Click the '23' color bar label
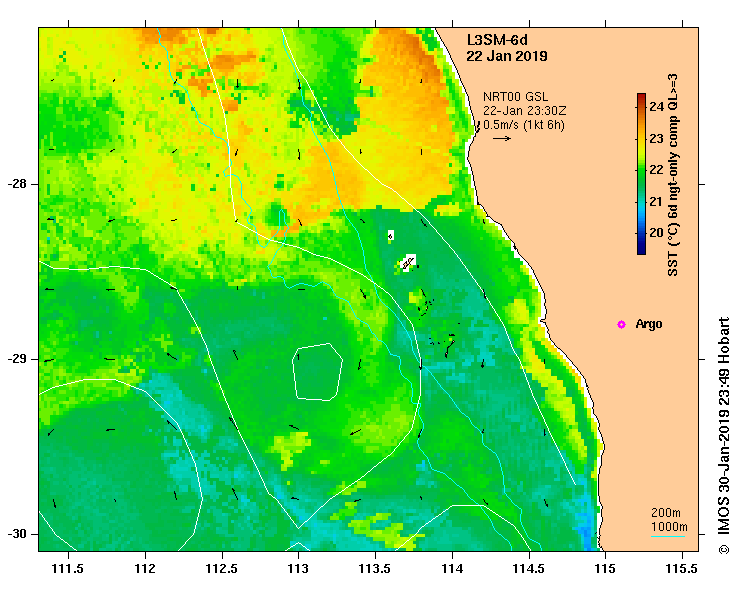739x592 pixels. [x=657, y=139]
